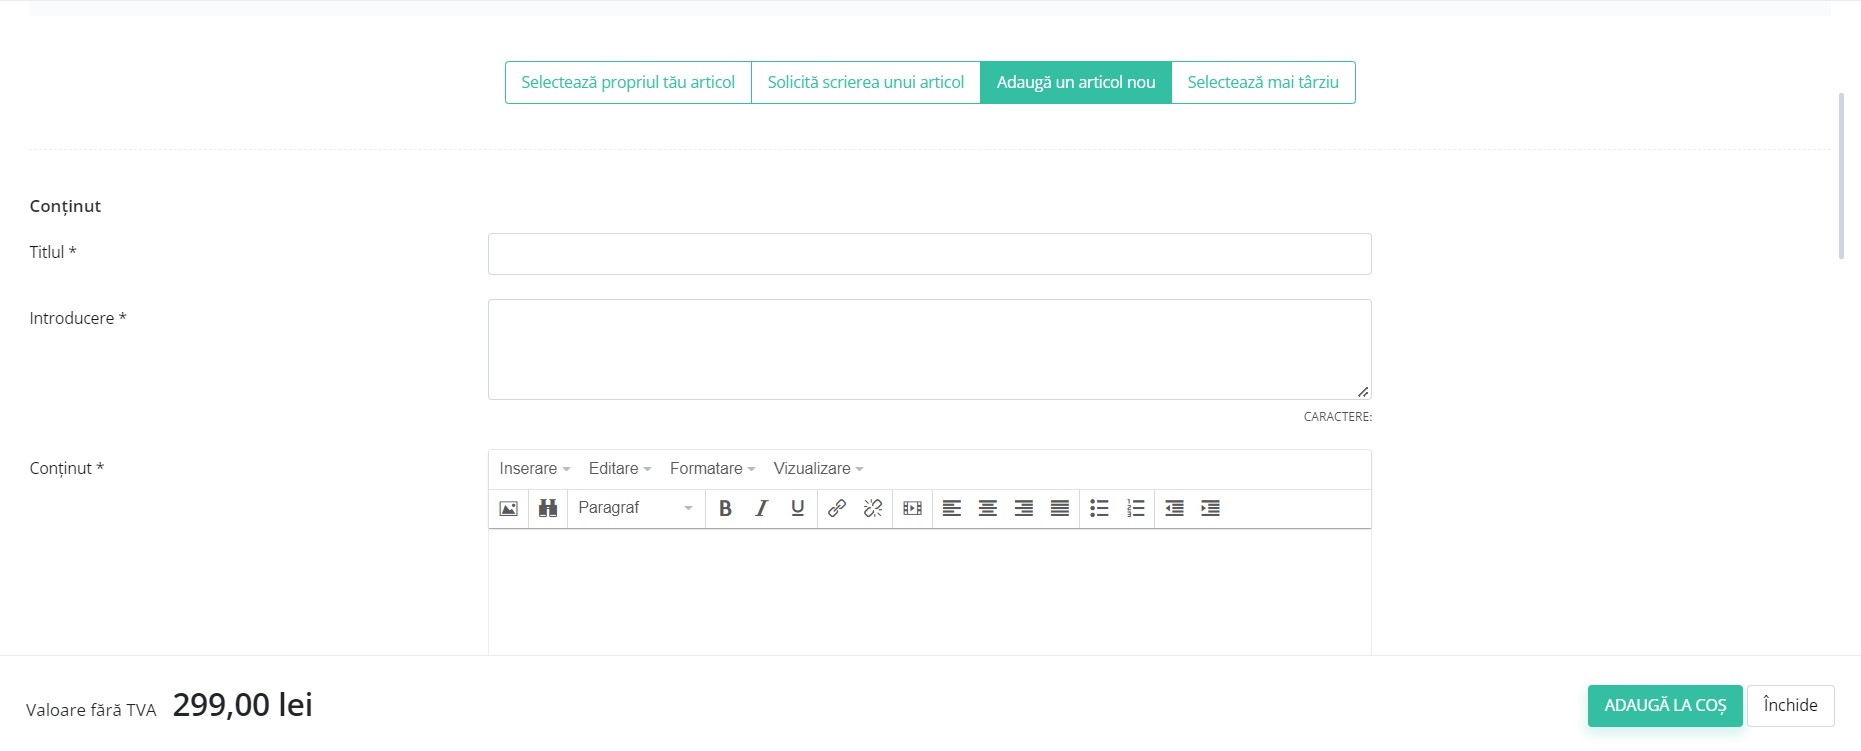Click the Închide button
Image resolution: width=1861 pixels, height=751 pixels.
point(1789,705)
